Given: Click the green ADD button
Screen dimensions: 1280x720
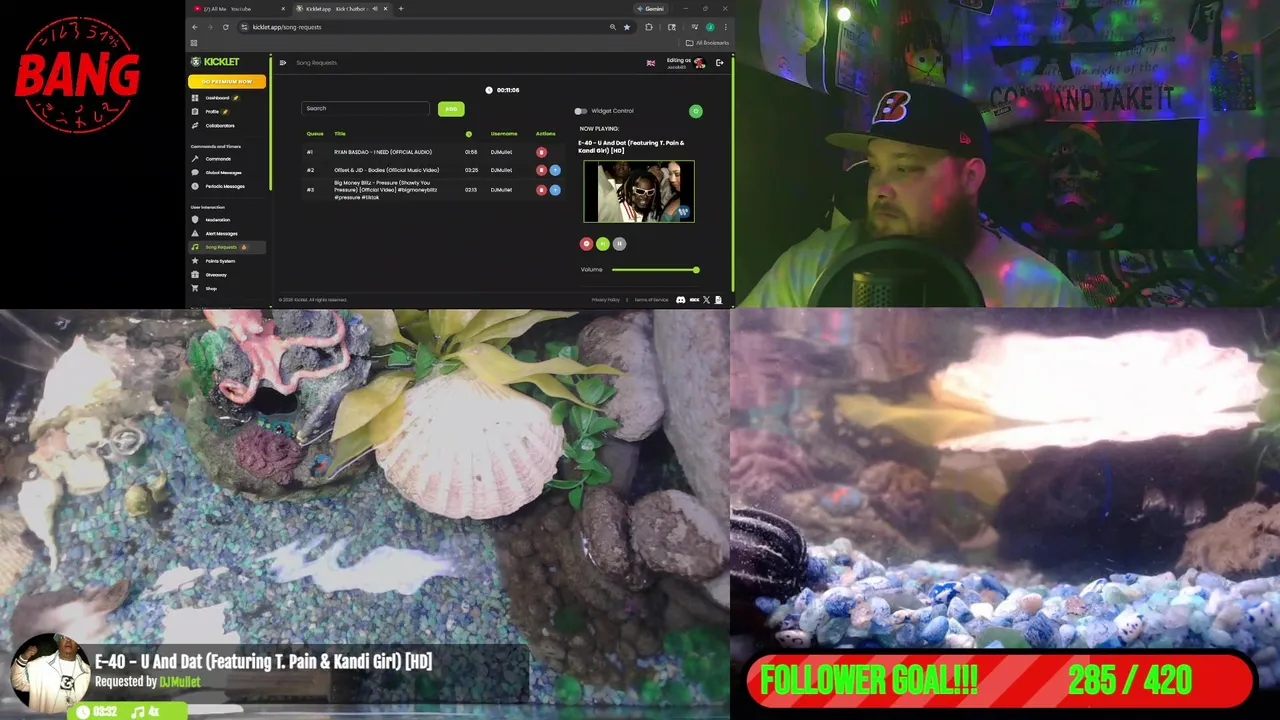Looking at the screenshot, I should (451, 109).
